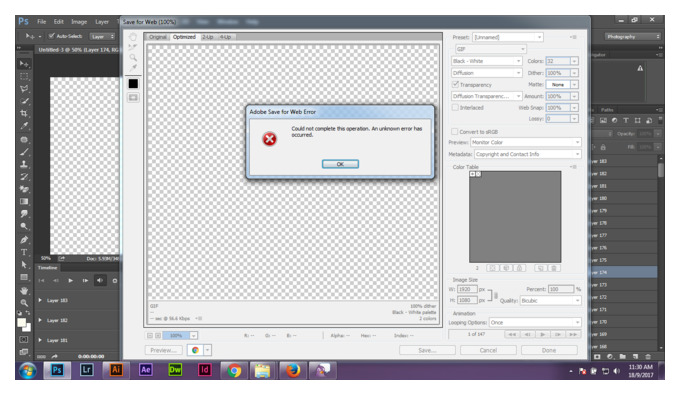Select the Rectangular Marquee tool
680x395 pixels.
coord(24,76)
